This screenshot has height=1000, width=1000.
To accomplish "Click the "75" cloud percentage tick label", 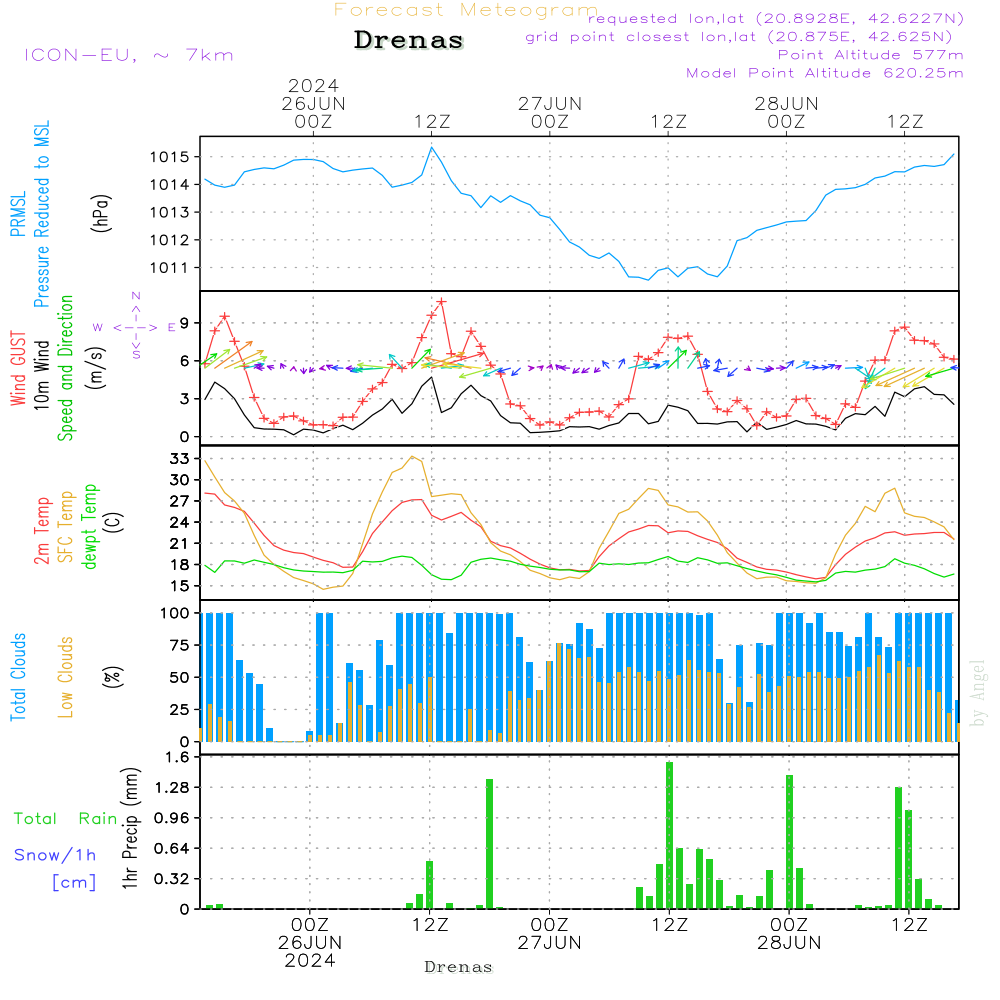I will tap(180, 645).
